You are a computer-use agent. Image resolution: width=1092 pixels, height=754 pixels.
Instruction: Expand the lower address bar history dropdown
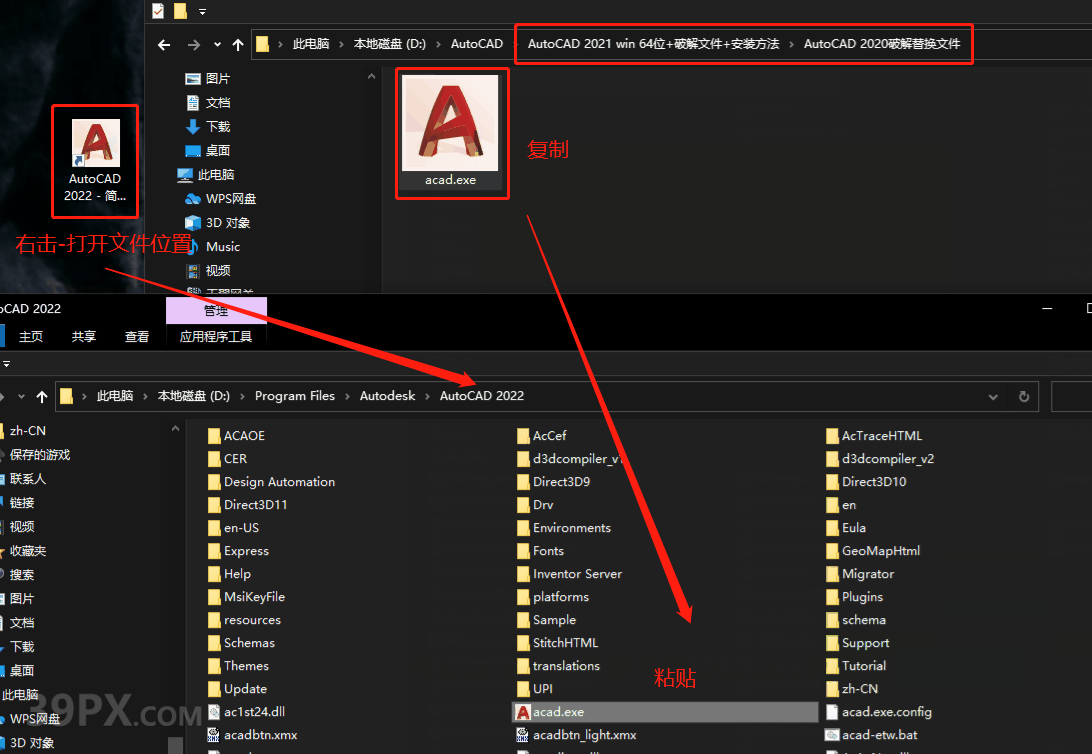pos(993,397)
